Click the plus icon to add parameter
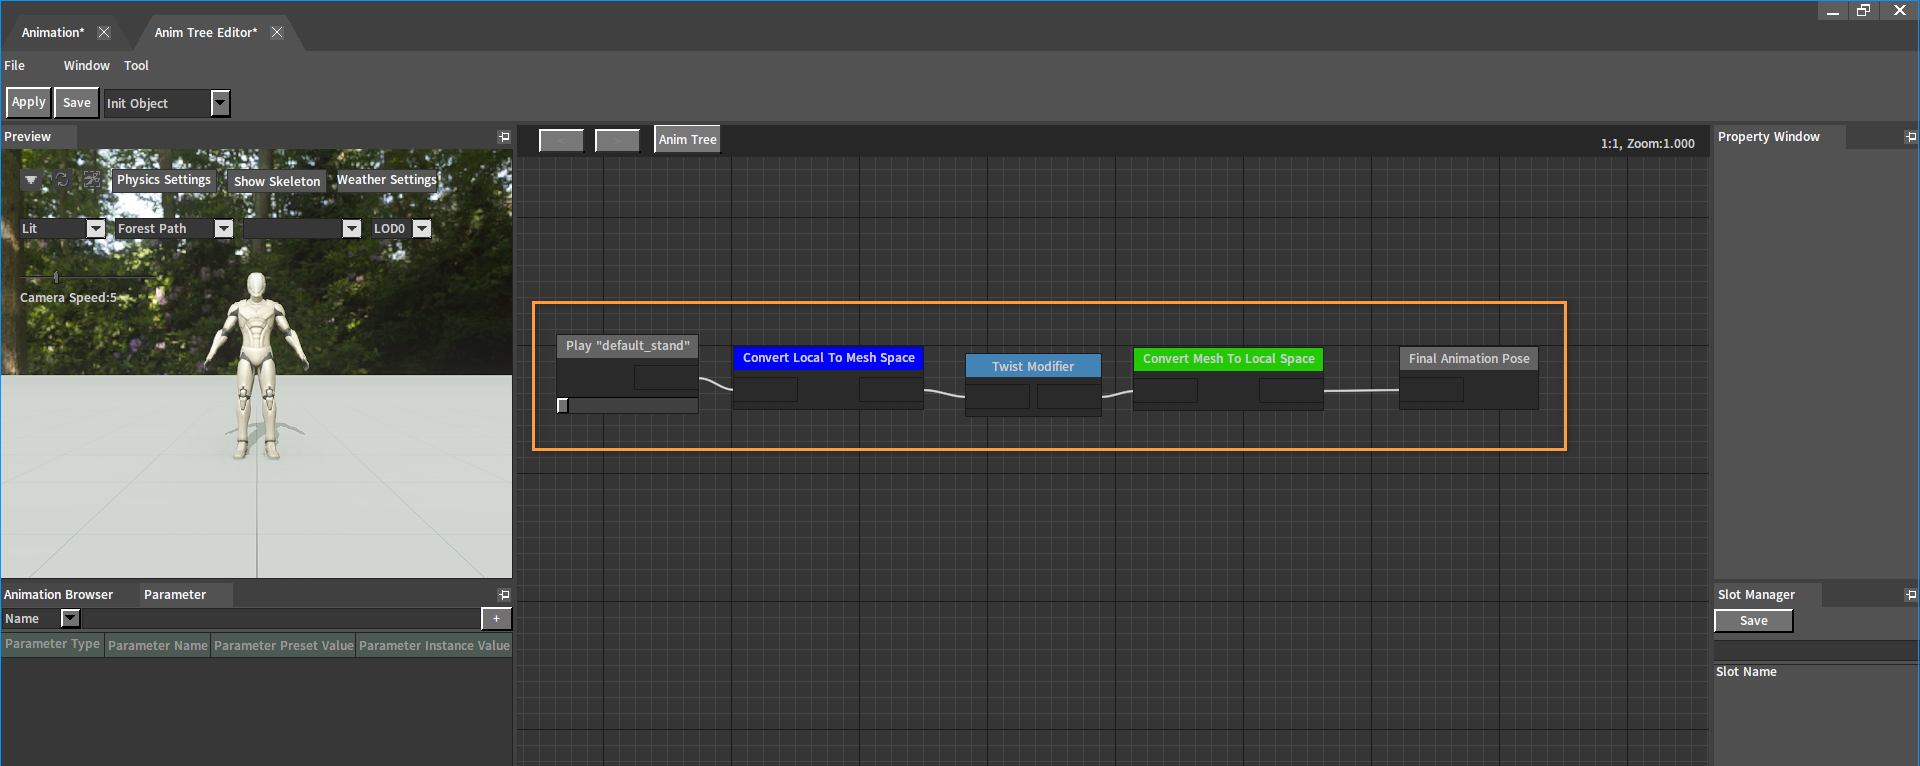The width and height of the screenshot is (1920, 766). [x=496, y=619]
